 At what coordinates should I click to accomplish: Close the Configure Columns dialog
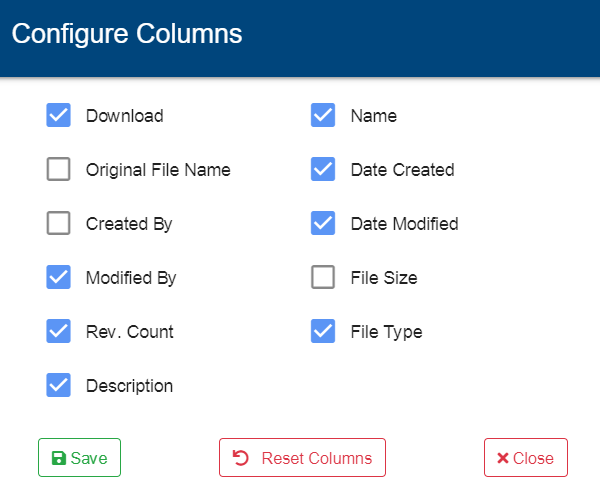coord(526,458)
